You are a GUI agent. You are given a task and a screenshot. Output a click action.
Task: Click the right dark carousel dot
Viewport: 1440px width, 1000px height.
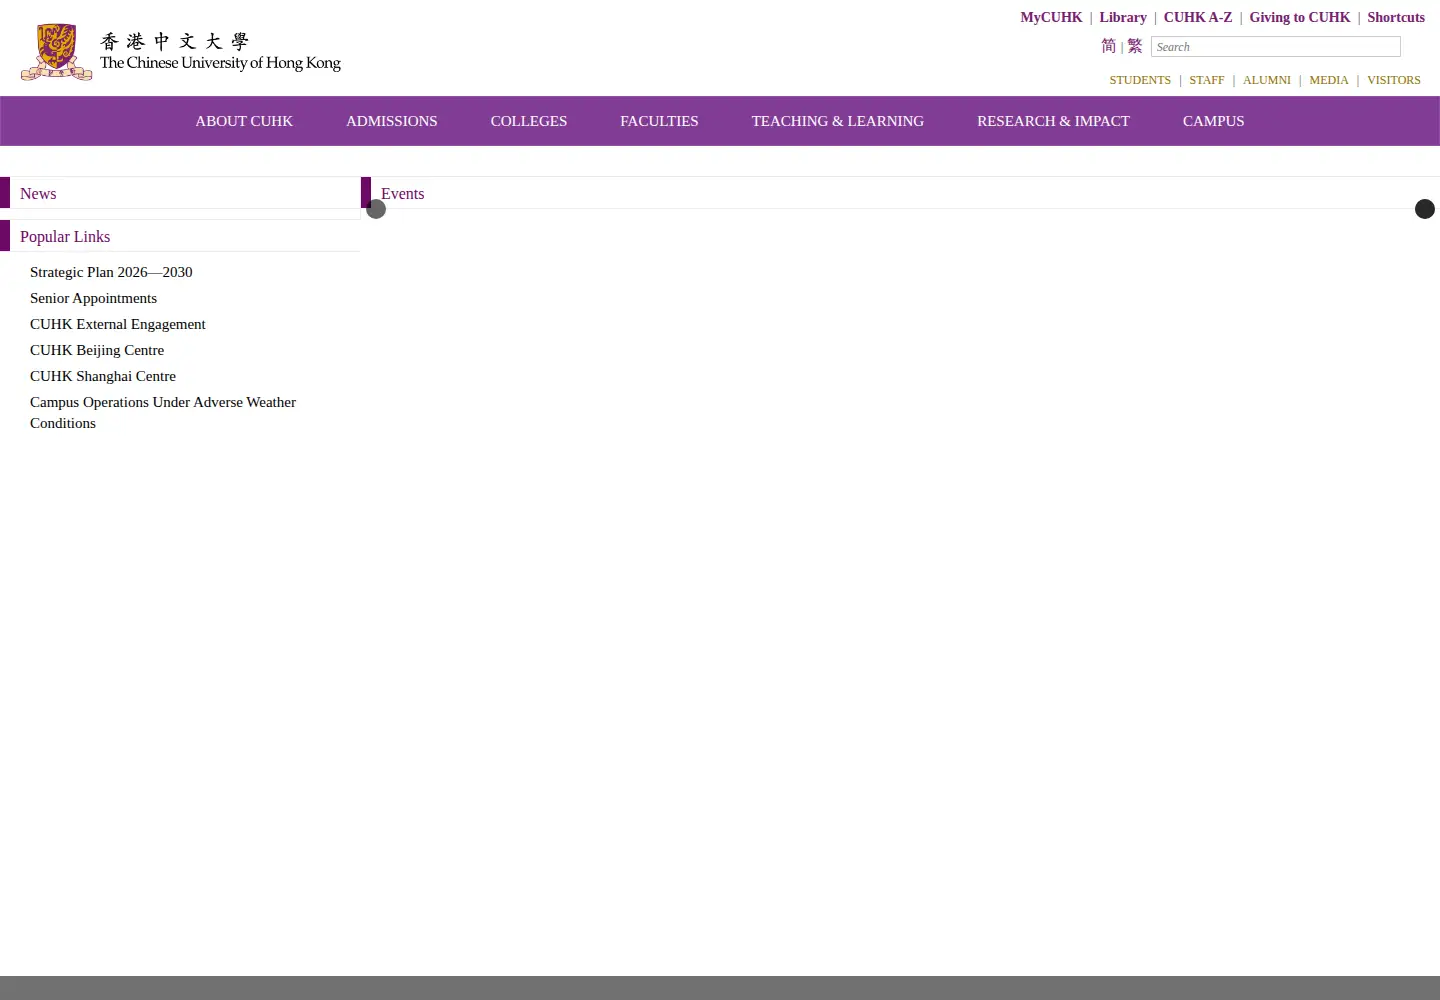(1425, 209)
